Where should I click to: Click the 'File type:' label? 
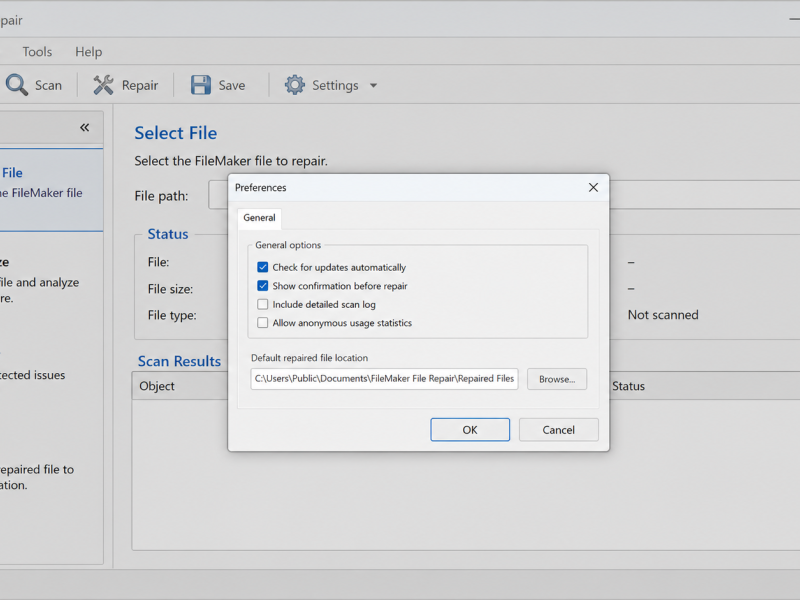[172, 315]
